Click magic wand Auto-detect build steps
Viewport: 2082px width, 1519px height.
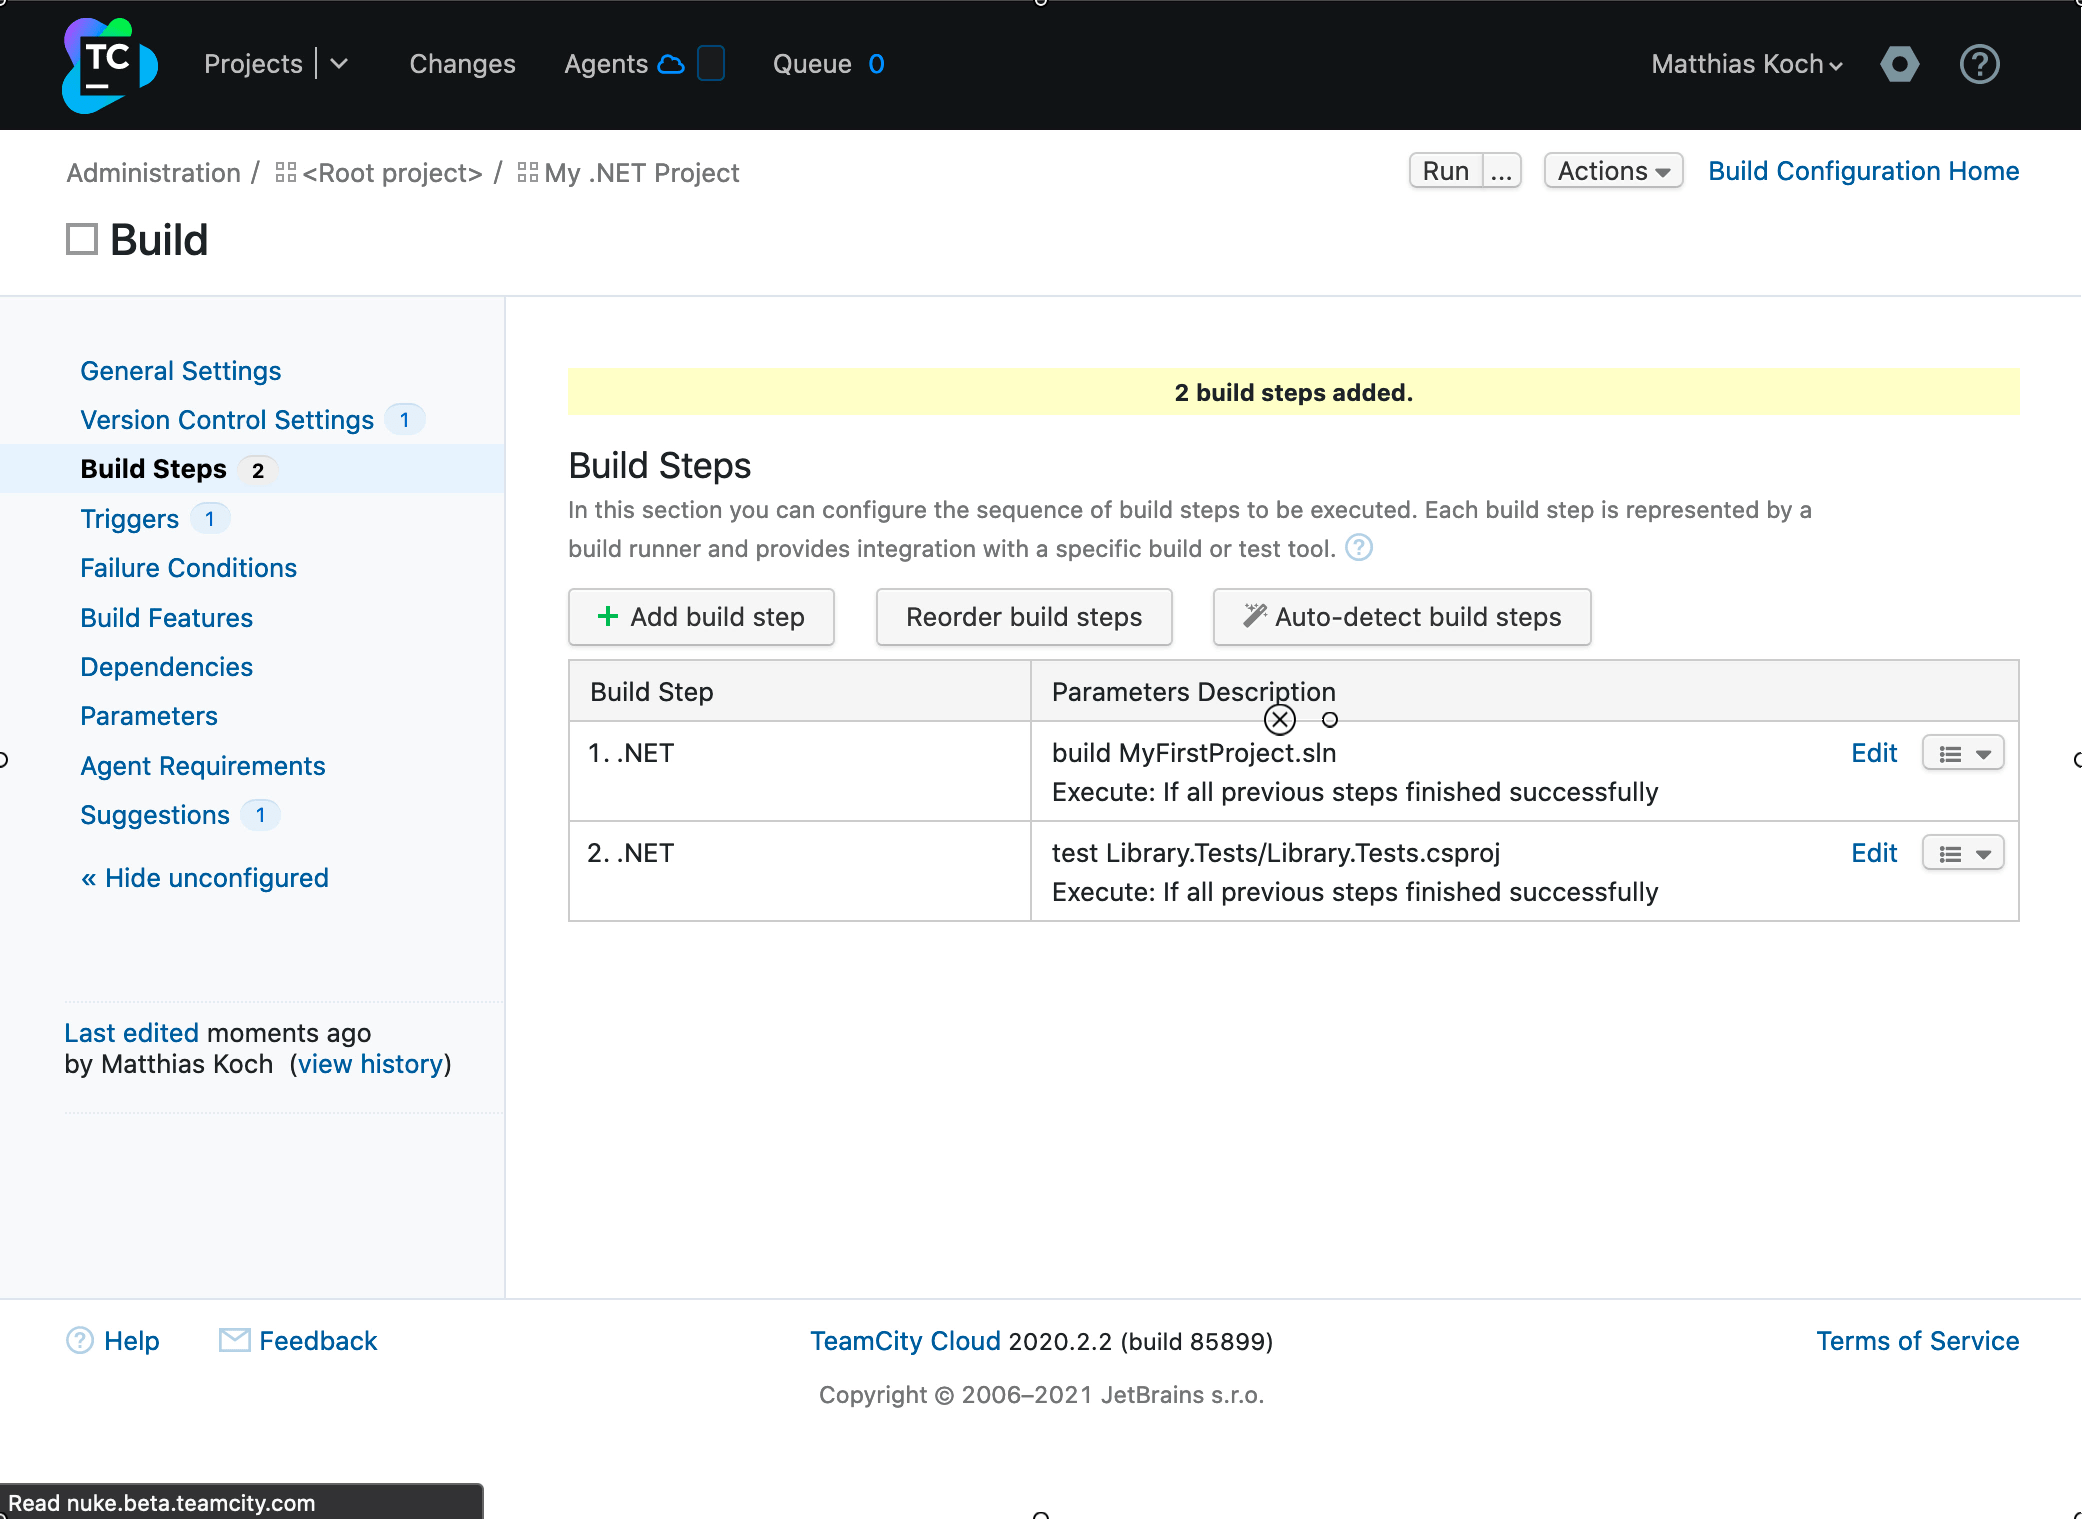[1401, 617]
